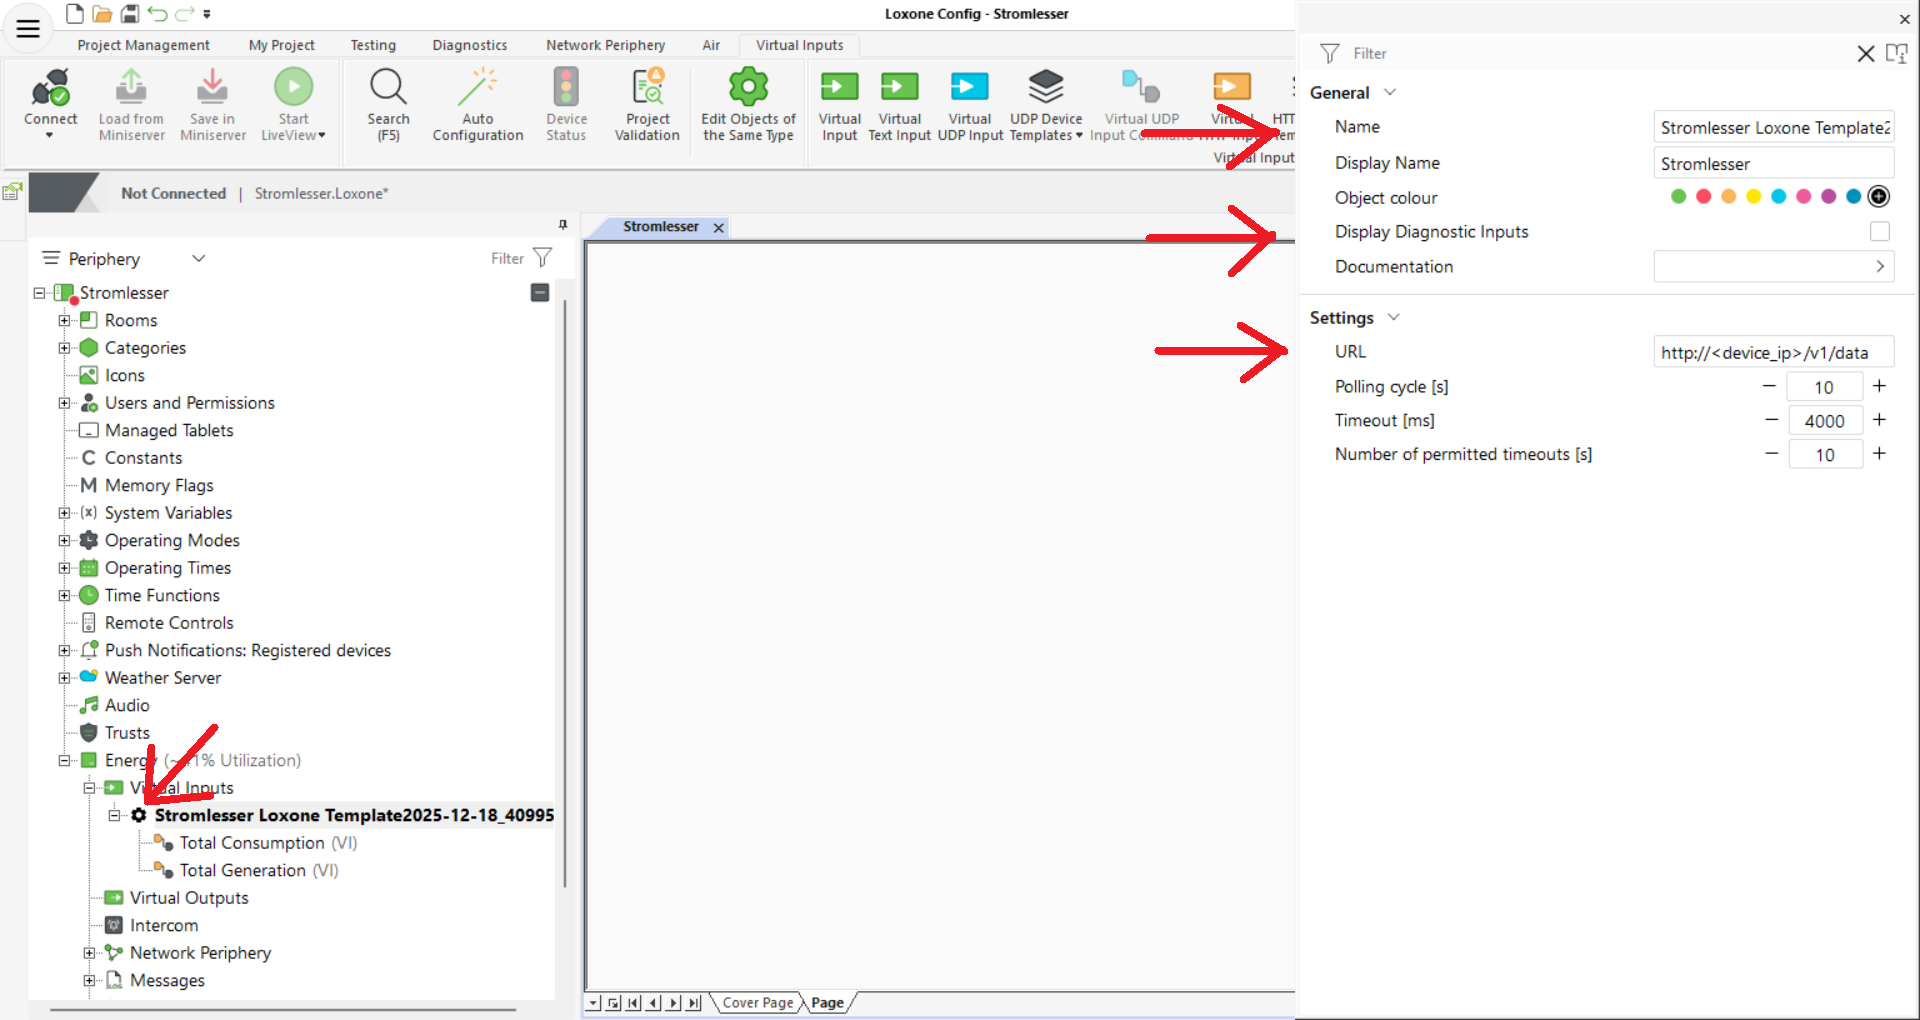The image size is (1920, 1020).
Task: Select the Cover Page tab
Action: point(757,1002)
